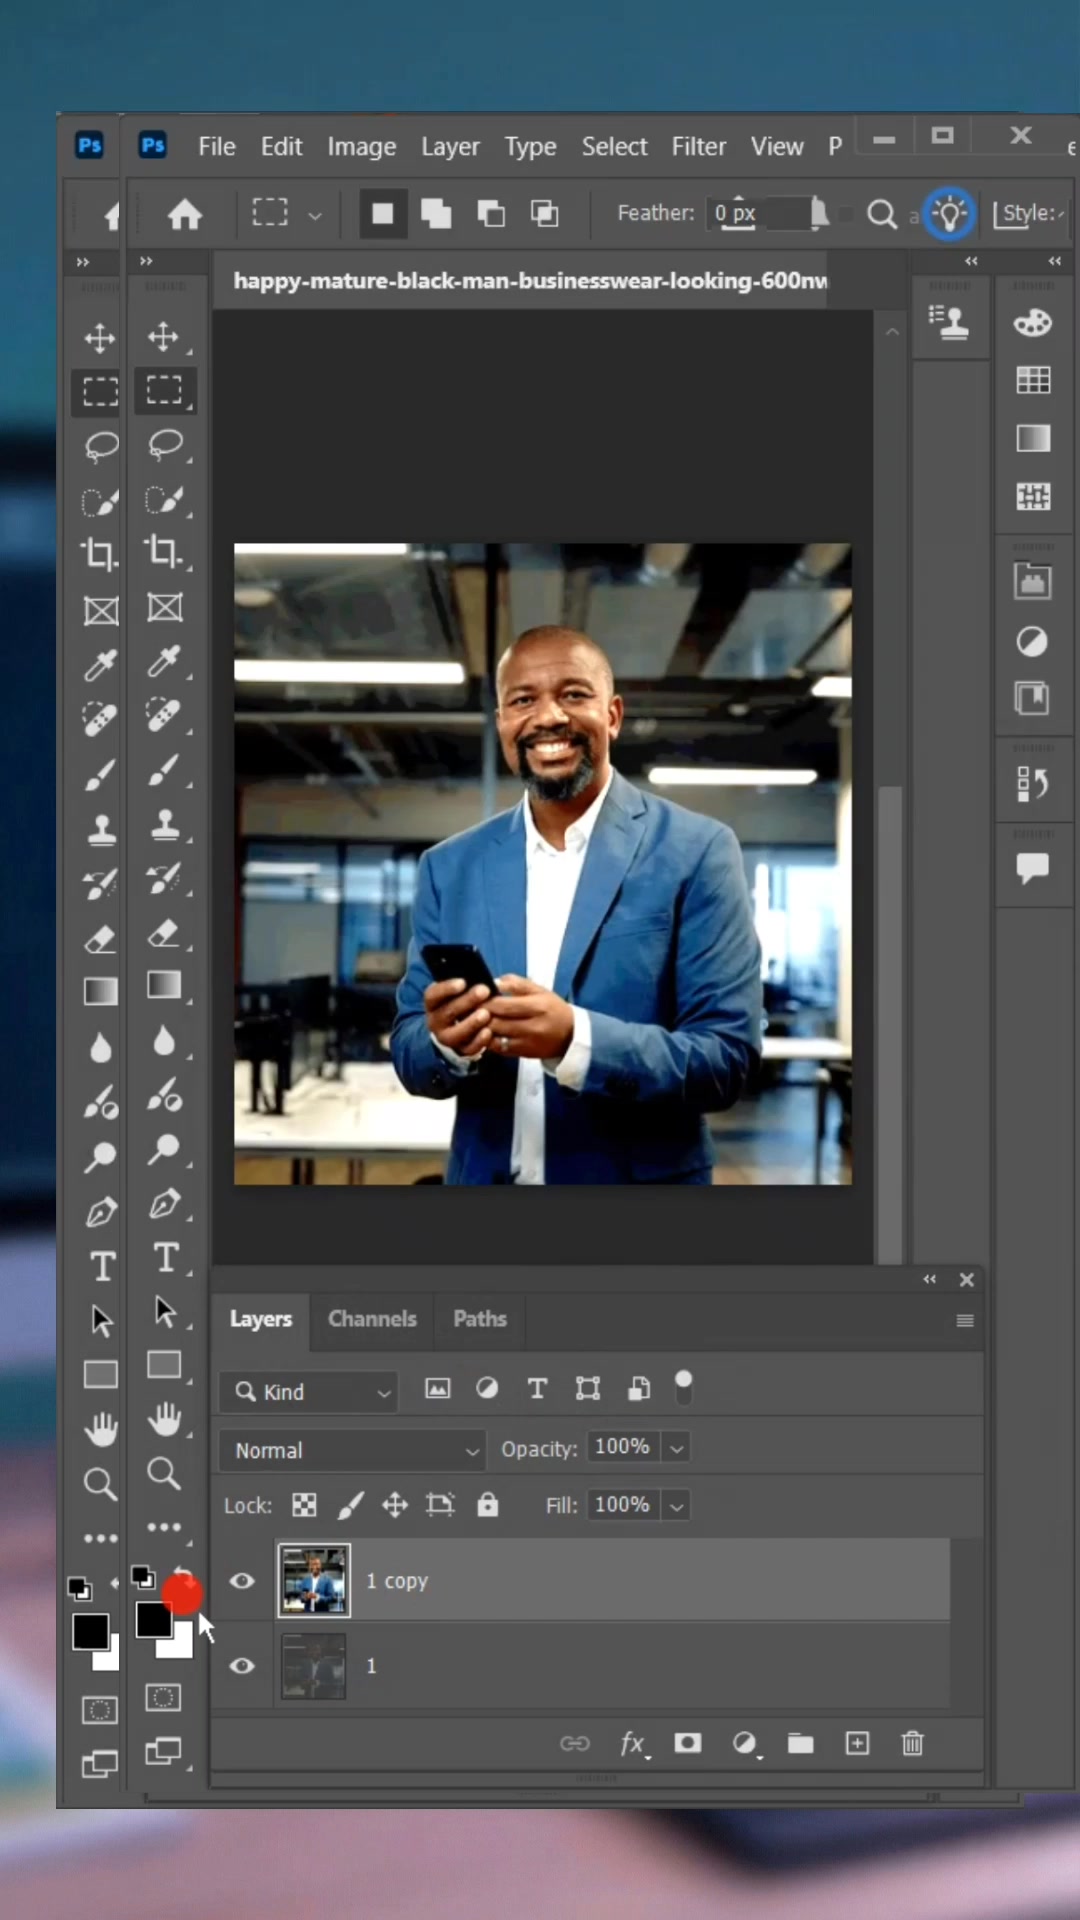This screenshot has height=1920, width=1080.
Task: Toggle Lock artboard nesting icon
Action: click(x=440, y=1505)
